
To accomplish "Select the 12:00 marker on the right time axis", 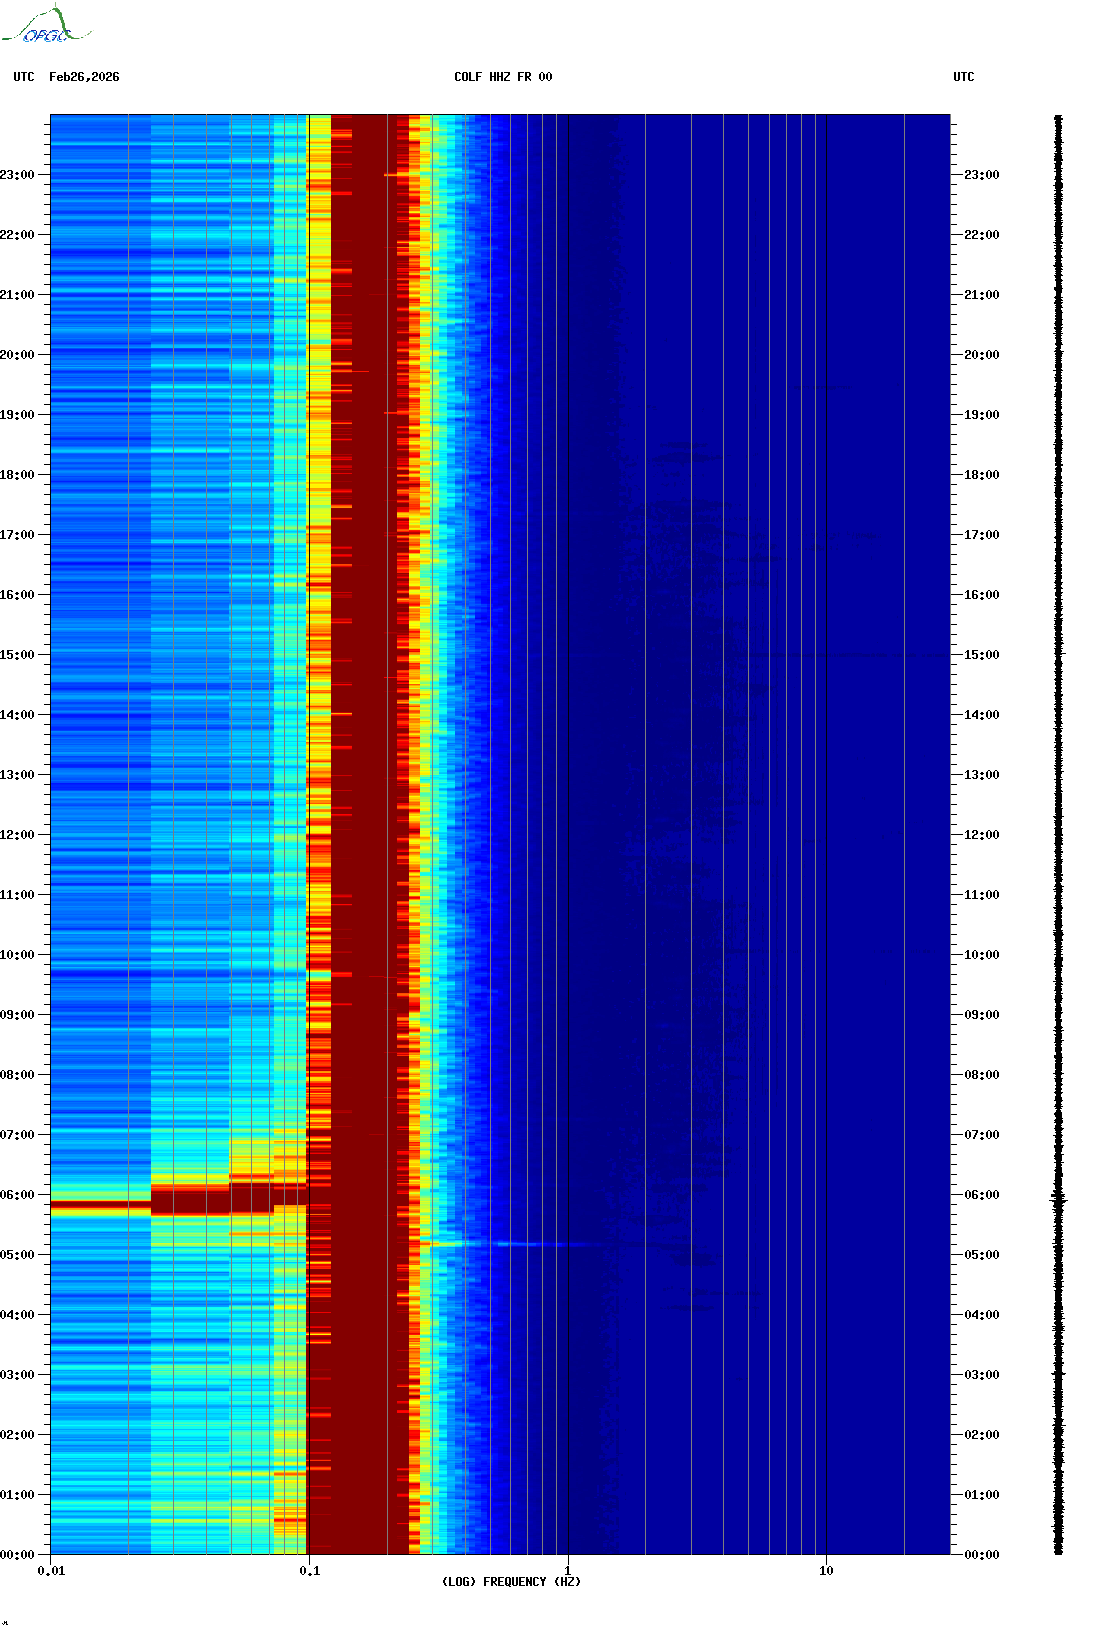I will (981, 835).
